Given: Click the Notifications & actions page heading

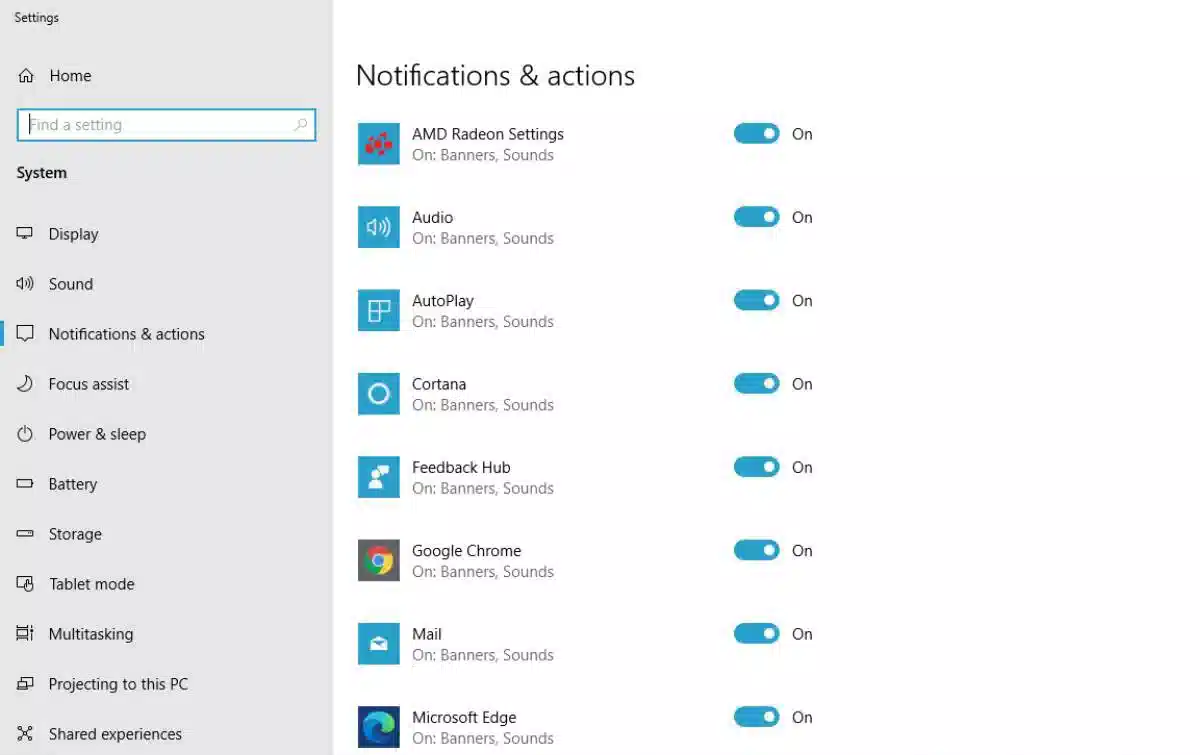Looking at the screenshot, I should tap(495, 76).
